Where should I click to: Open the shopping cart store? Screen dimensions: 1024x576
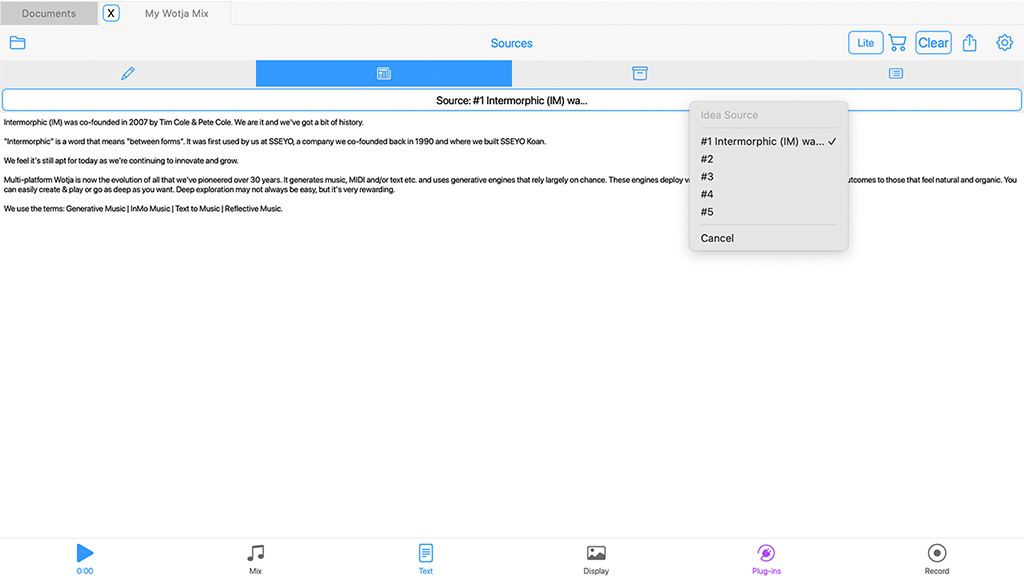point(897,42)
